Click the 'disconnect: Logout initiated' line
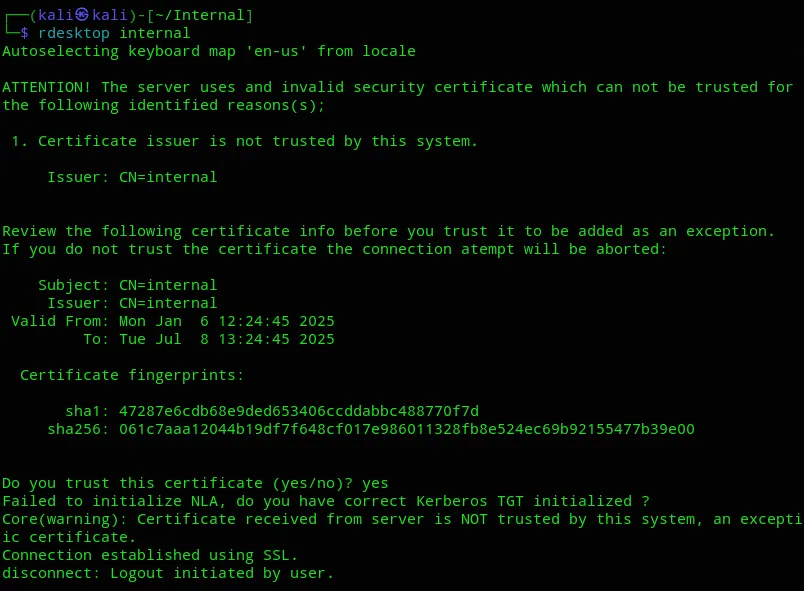 (168, 573)
